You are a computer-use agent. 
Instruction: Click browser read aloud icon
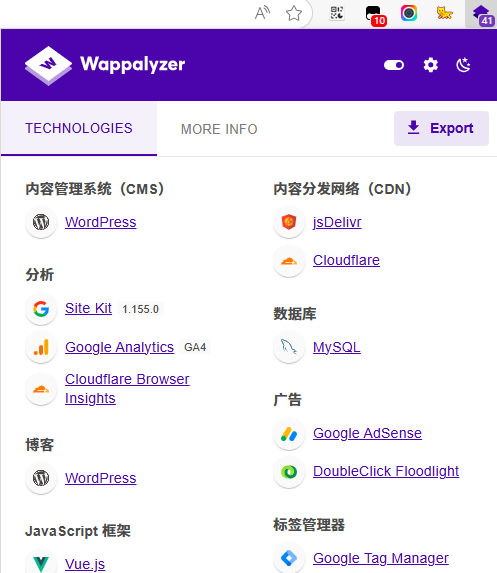point(262,13)
